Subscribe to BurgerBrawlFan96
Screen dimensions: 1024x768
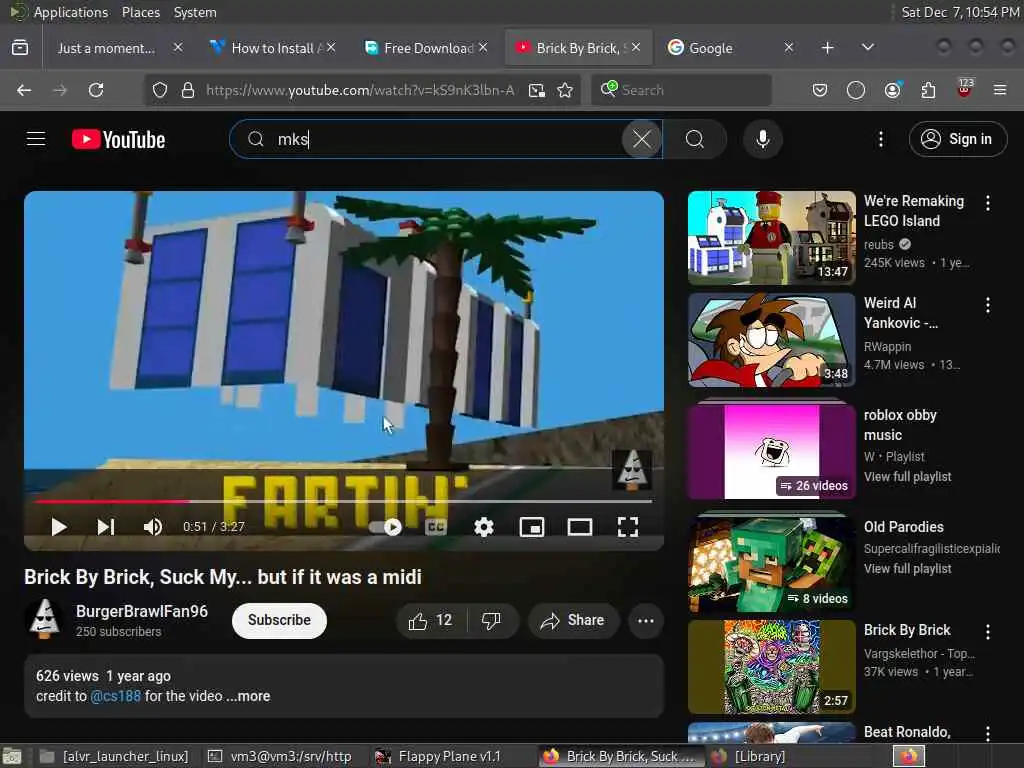coord(279,620)
